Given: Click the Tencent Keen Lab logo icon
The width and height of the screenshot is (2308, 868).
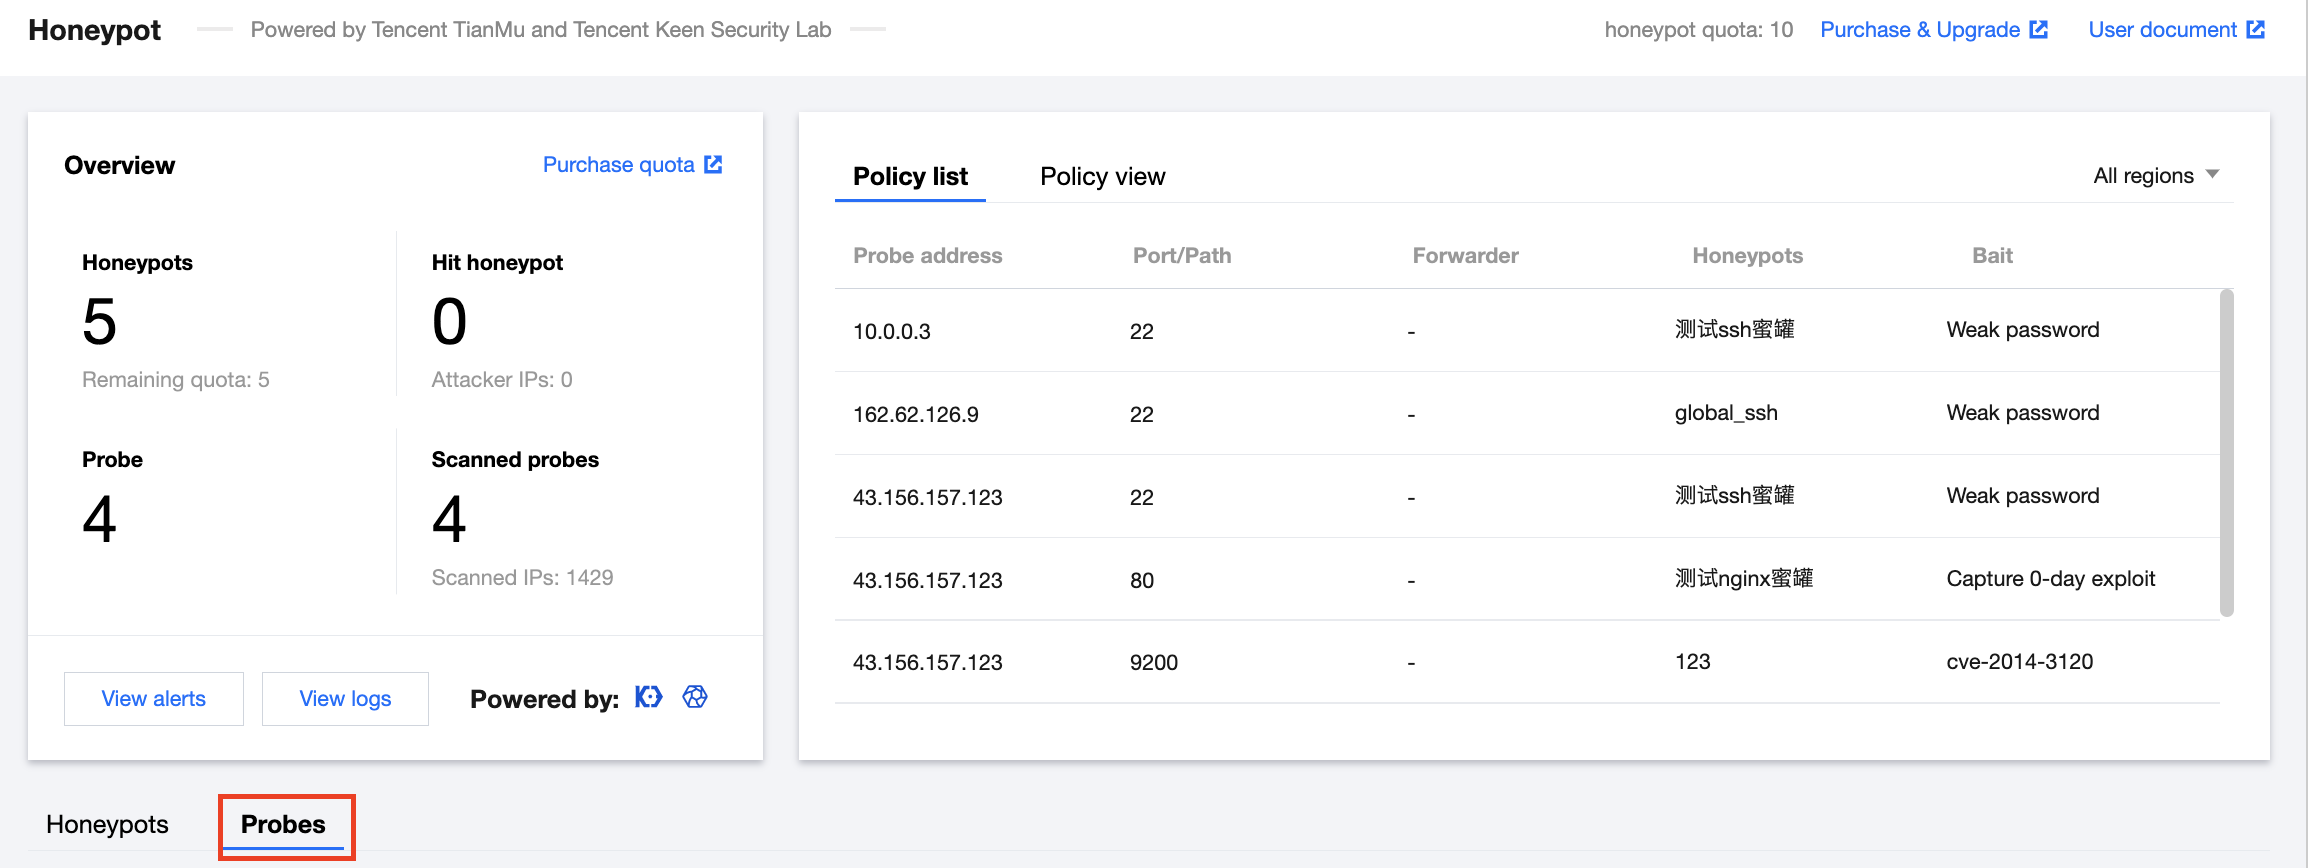Looking at the screenshot, I should pos(649,697).
